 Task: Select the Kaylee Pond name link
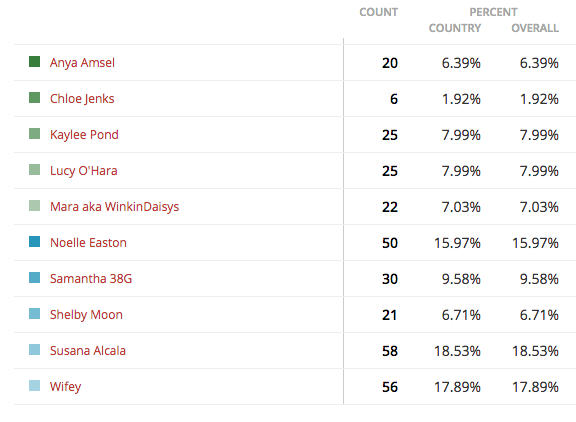click(84, 135)
